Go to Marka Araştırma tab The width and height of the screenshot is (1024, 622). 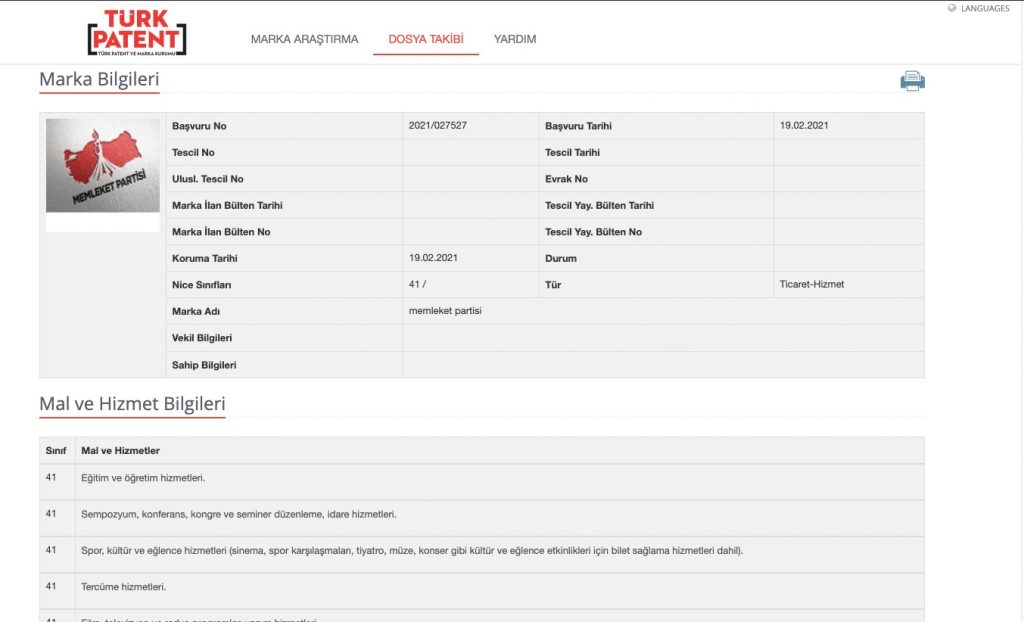pos(304,39)
